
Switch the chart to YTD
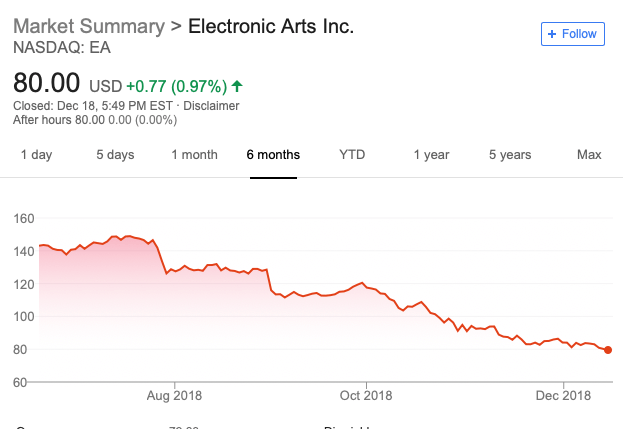tap(352, 155)
